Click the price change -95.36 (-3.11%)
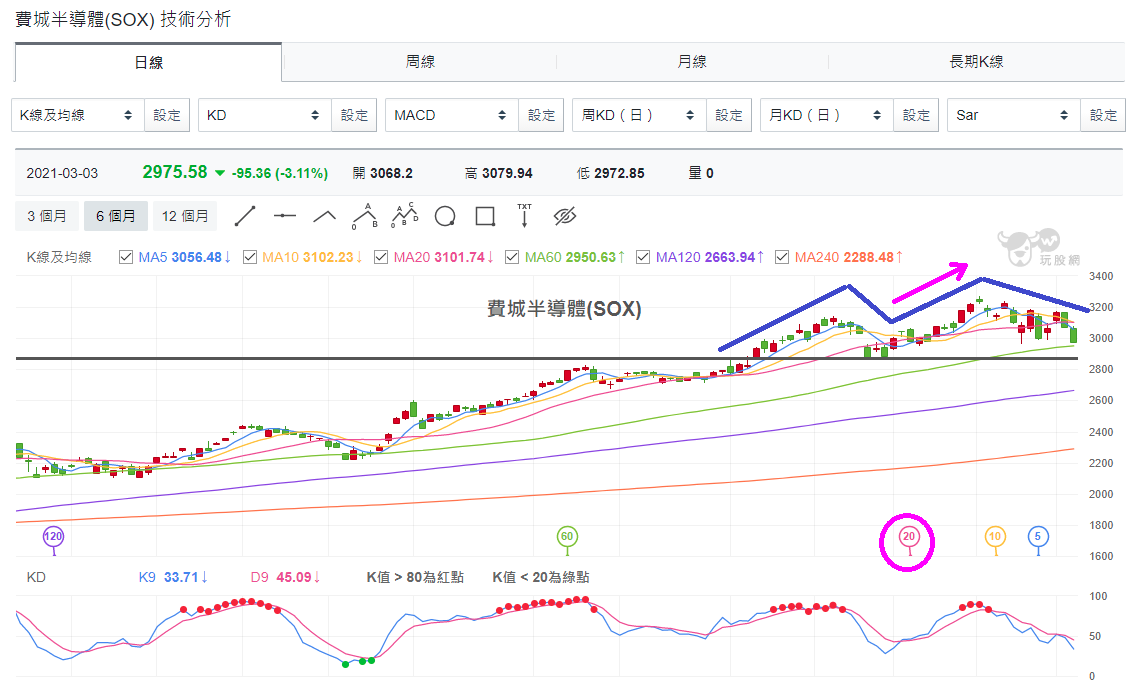This screenshot has width=1129, height=683. (x=279, y=173)
